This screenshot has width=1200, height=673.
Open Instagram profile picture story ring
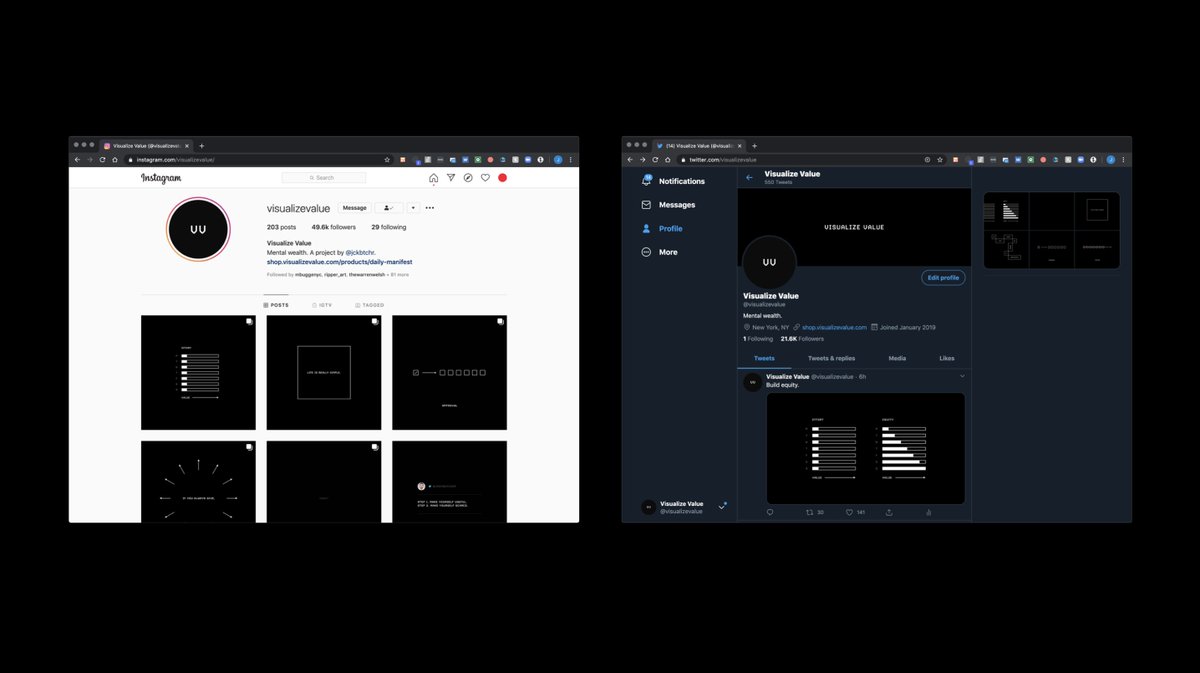pos(198,229)
